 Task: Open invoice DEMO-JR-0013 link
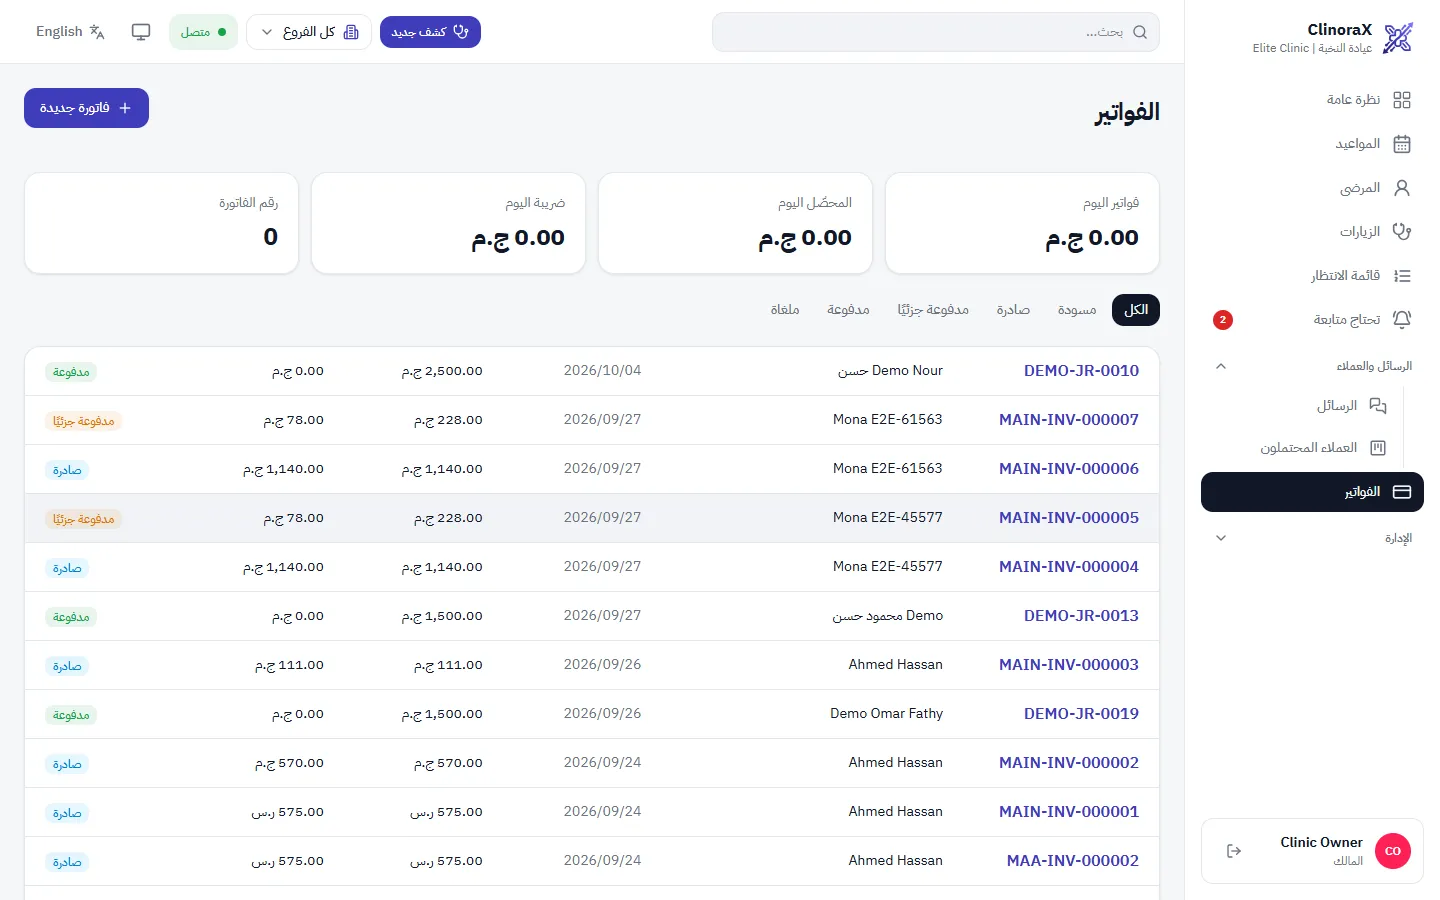coord(1081,616)
